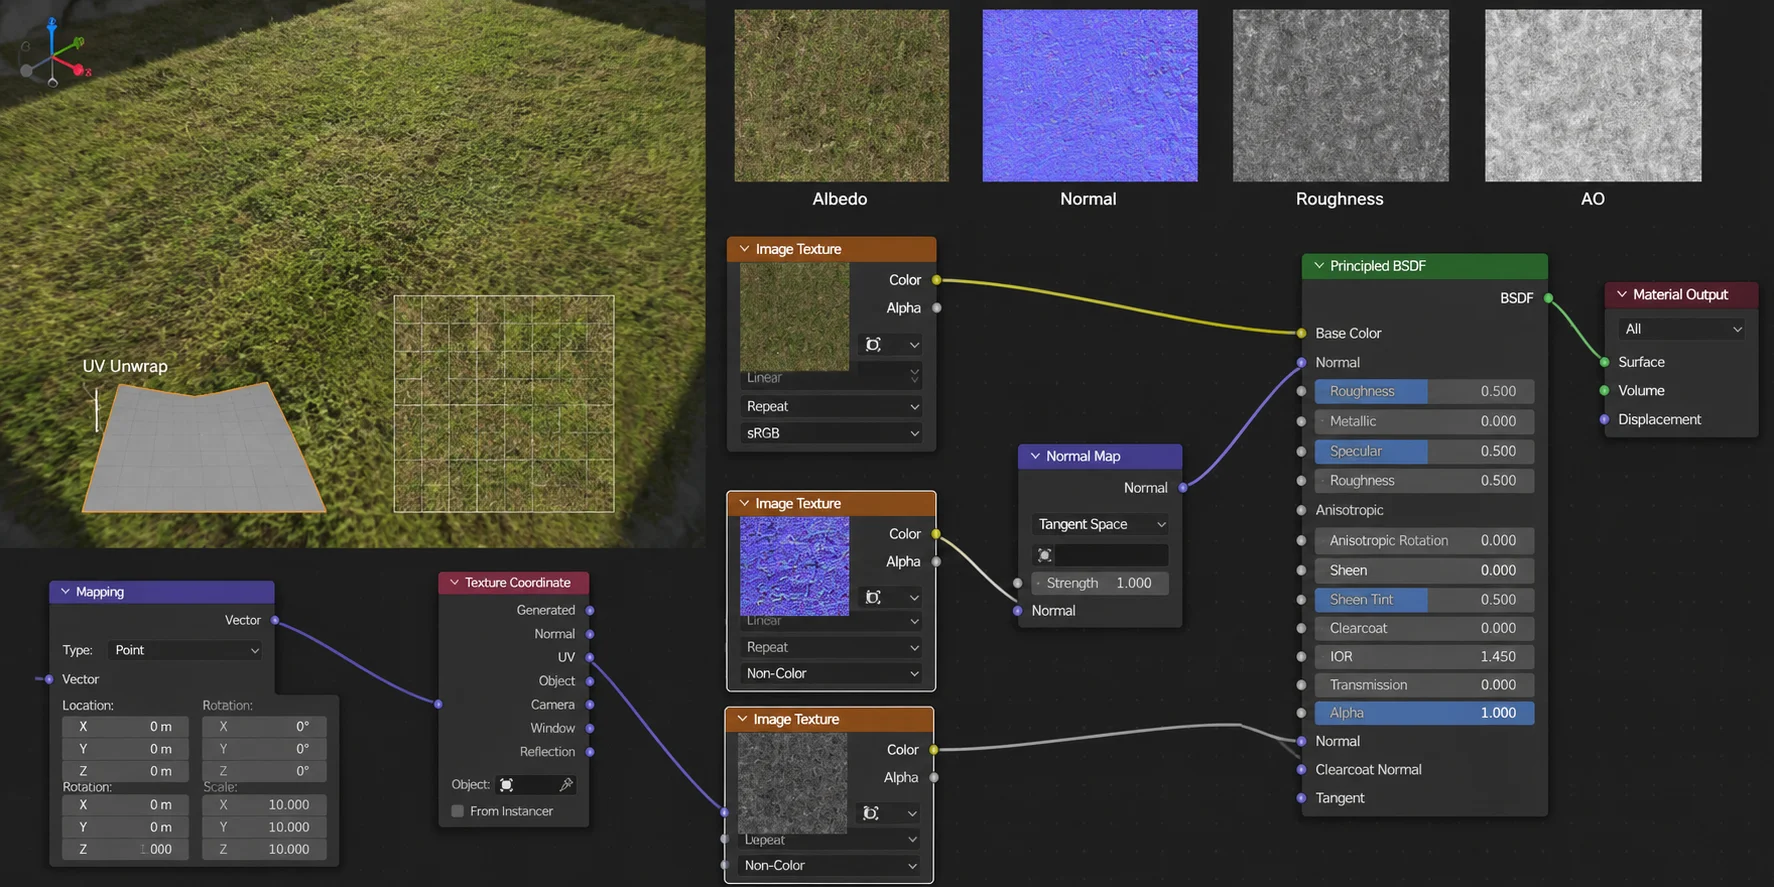The height and width of the screenshot is (887, 1774).
Task: Select the gray UV Unwrap plane
Action: pyautogui.click(x=203, y=450)
